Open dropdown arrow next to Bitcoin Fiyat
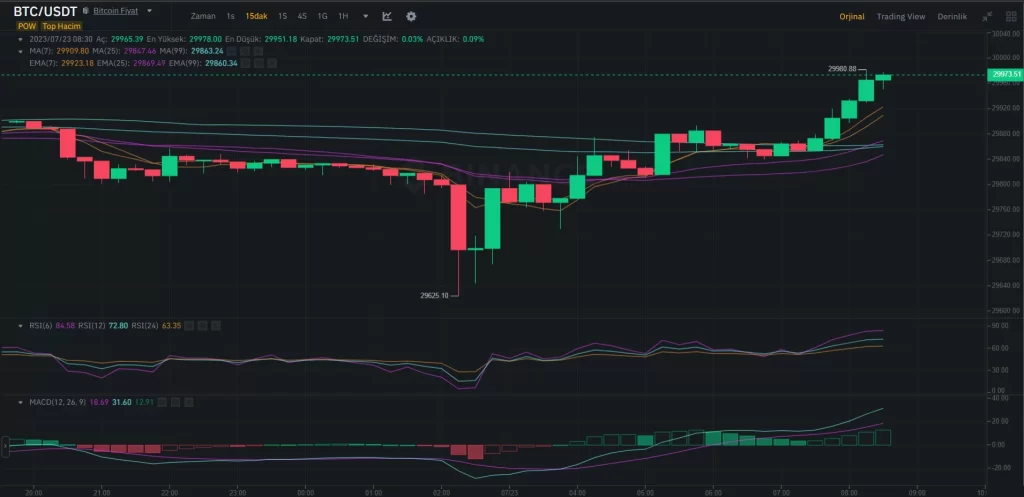 (x=149, y=11)
